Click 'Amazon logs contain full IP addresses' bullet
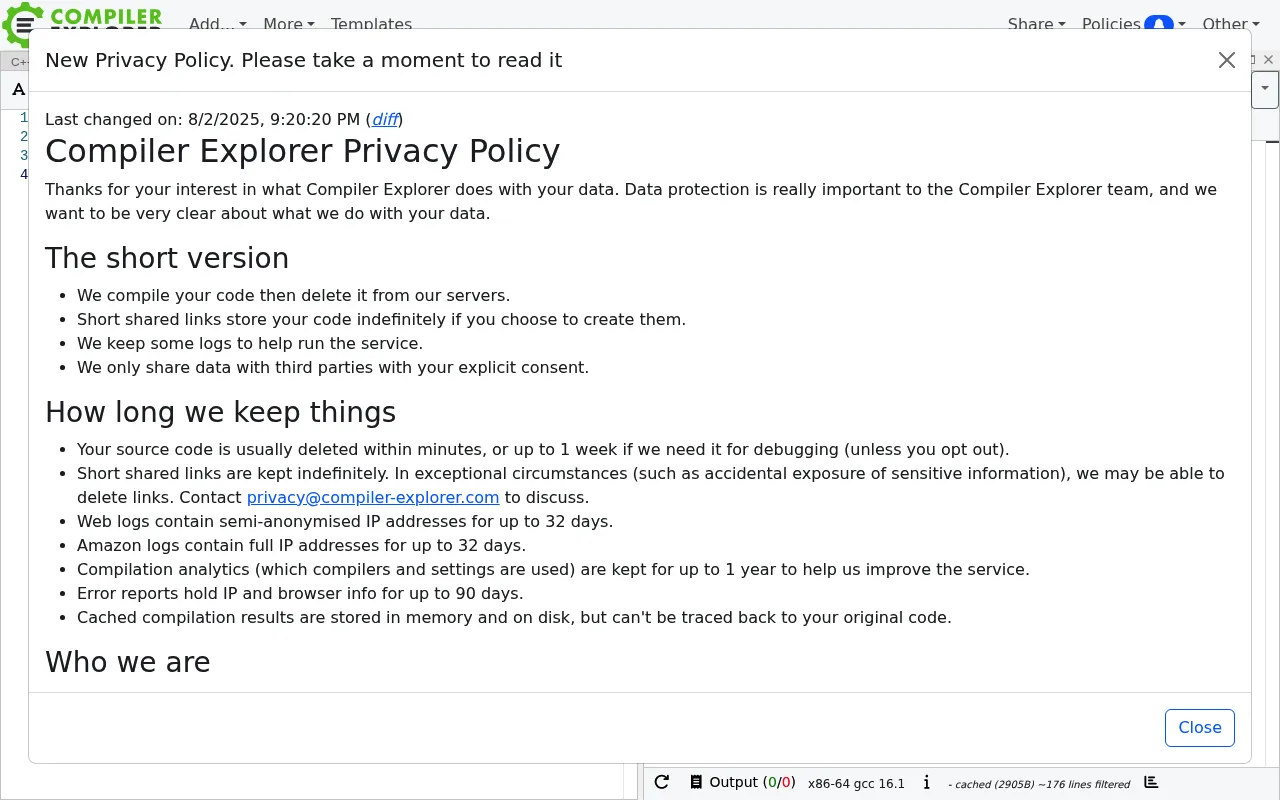 point(301,545)
